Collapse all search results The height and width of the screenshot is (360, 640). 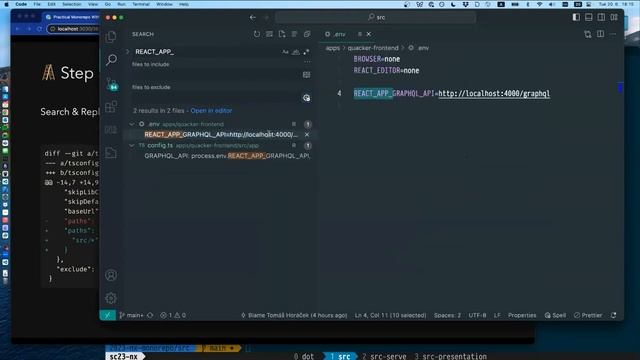(307, 34)
